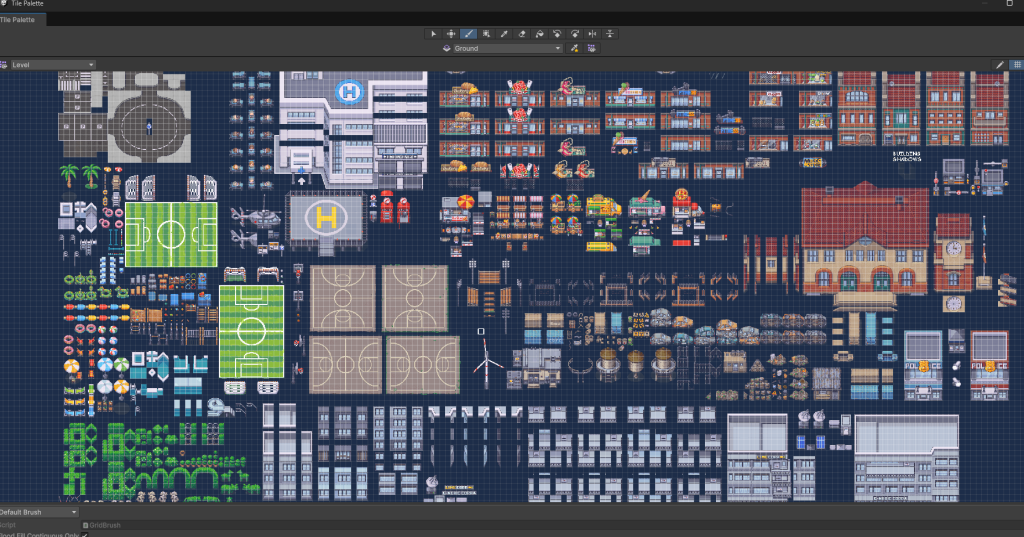Choose the Flood Fill bucket tool
Image resolution: width=1024 pixels, height=537 pixels.
[539, 34]
